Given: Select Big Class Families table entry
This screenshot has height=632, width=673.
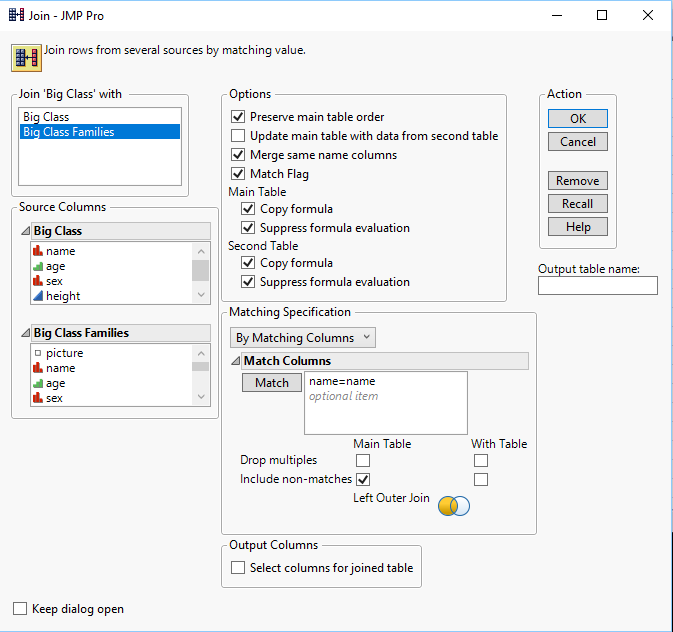Looking at the screenshot, I should click(x=68, y=132).
